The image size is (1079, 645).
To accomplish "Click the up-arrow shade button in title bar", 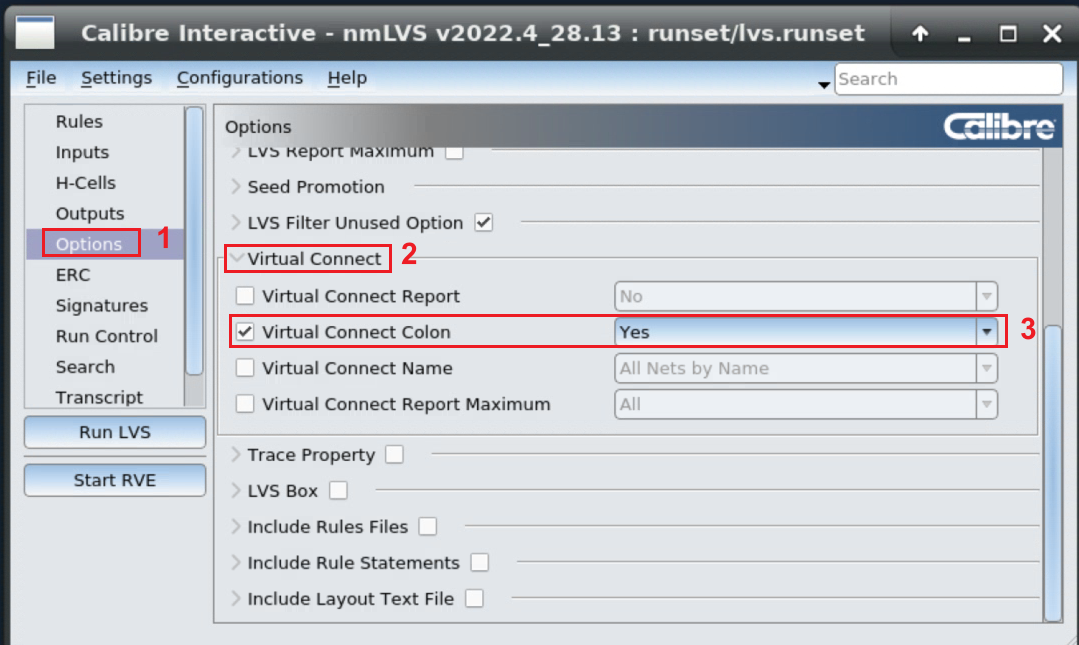I will tap(920, 33).
